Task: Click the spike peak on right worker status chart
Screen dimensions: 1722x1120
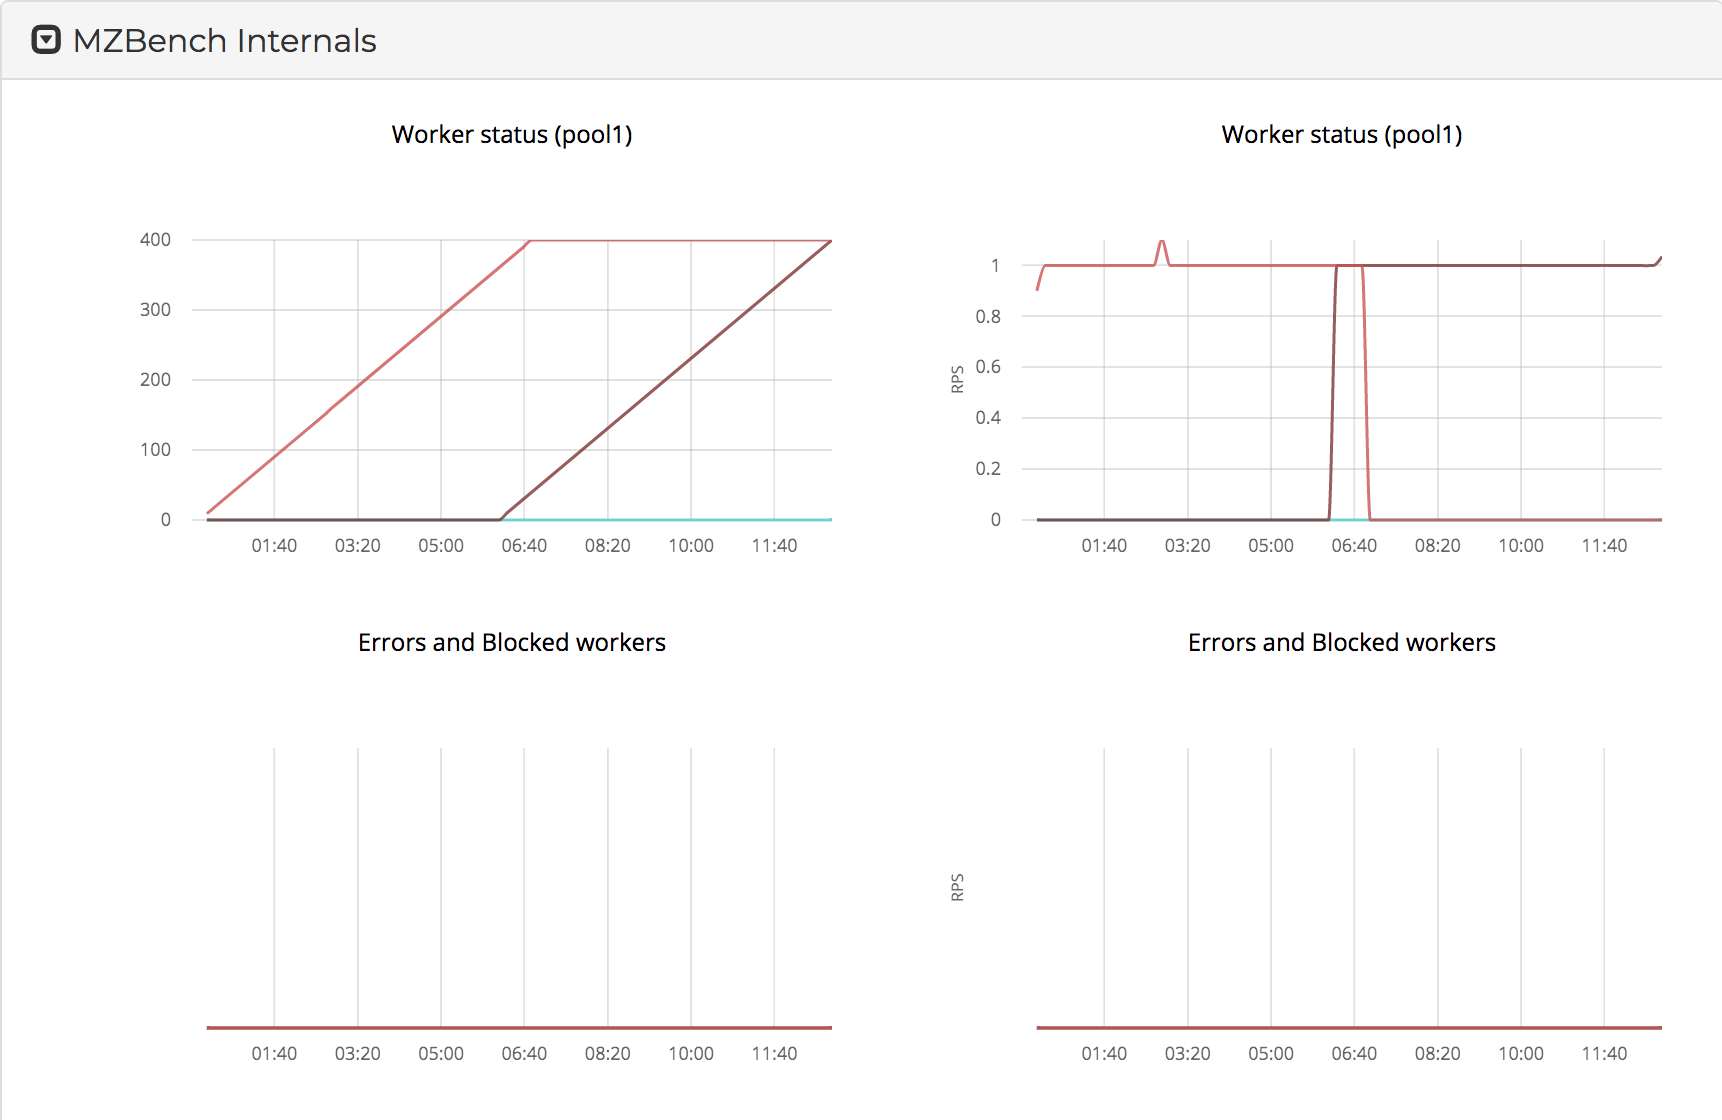Action: click(x=1162, y=241)
